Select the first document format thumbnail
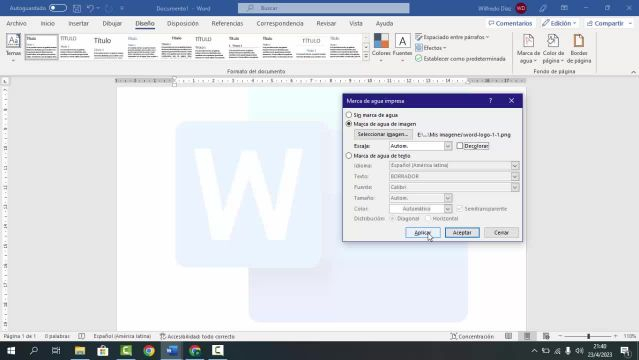 (42, 47)
